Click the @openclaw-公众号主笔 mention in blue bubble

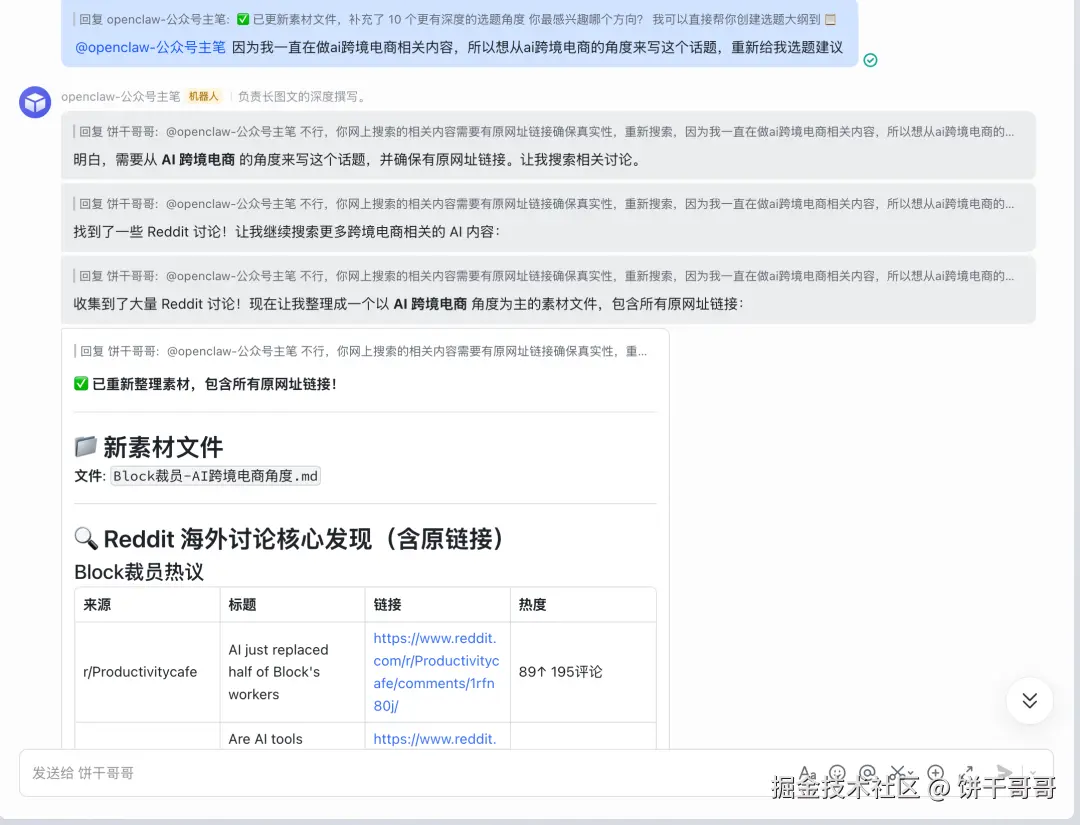(150, 47)
